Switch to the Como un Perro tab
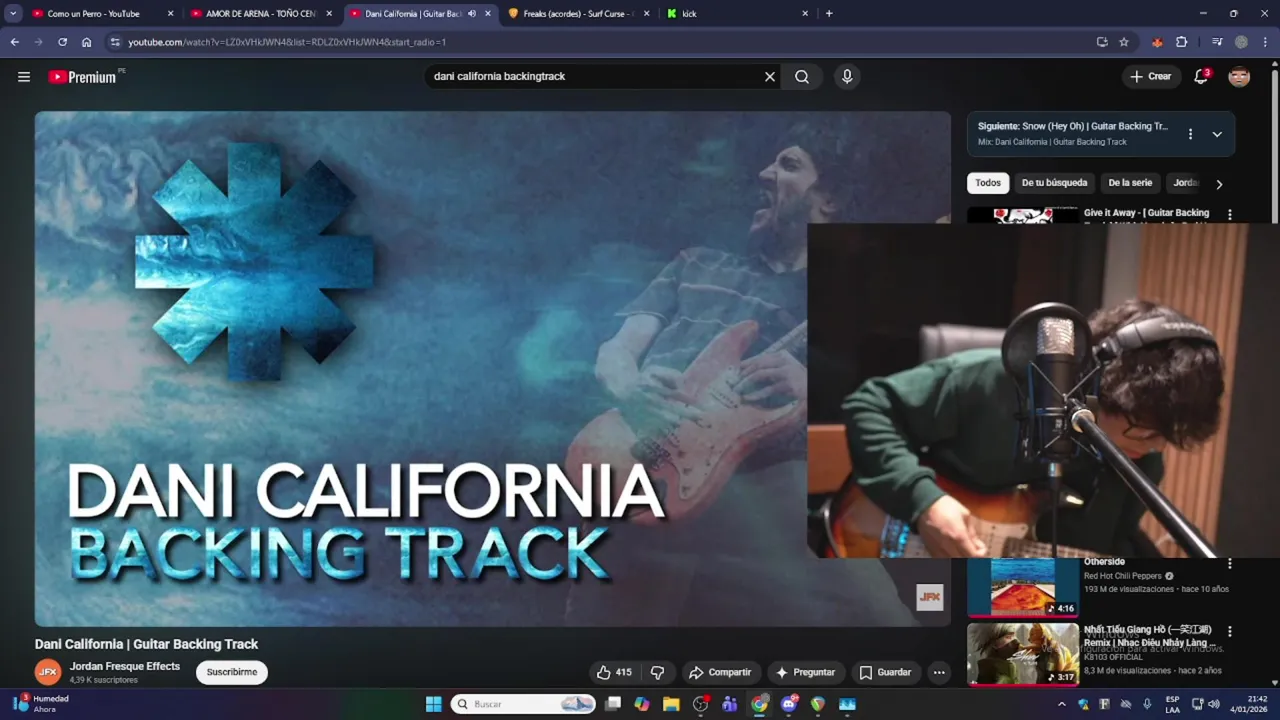Image resolution: width=1280 pixels, height=720 pixels. pos(93,14)
